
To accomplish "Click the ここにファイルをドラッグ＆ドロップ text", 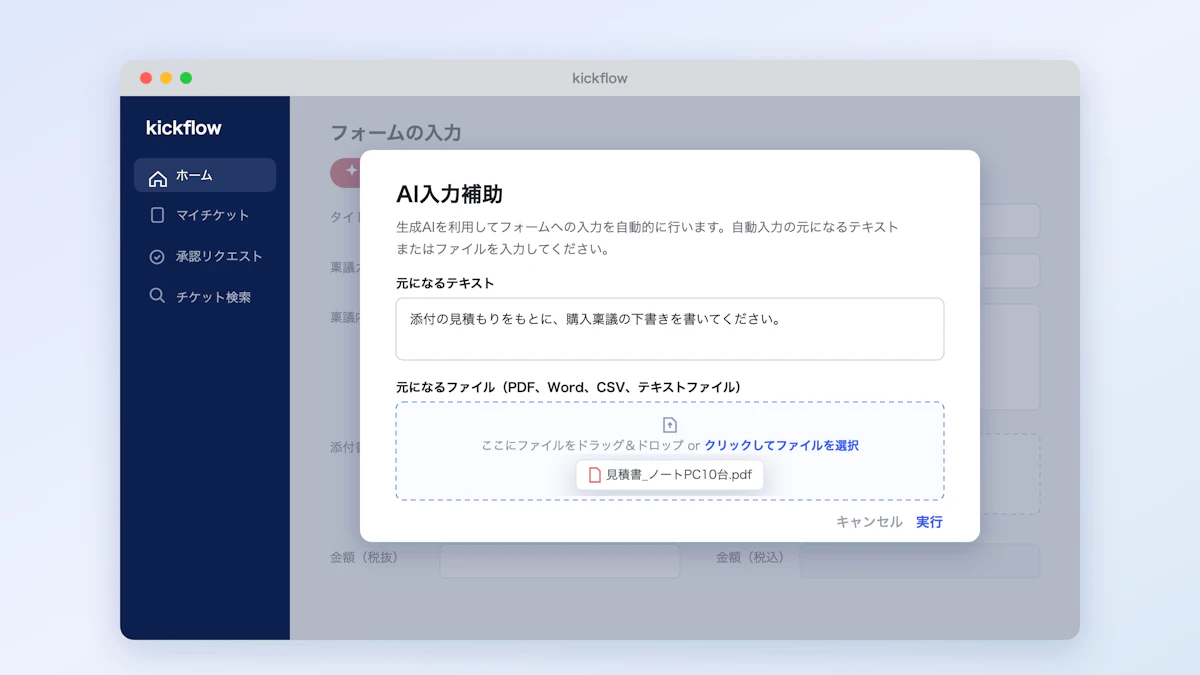I will (x=583, y=445).
